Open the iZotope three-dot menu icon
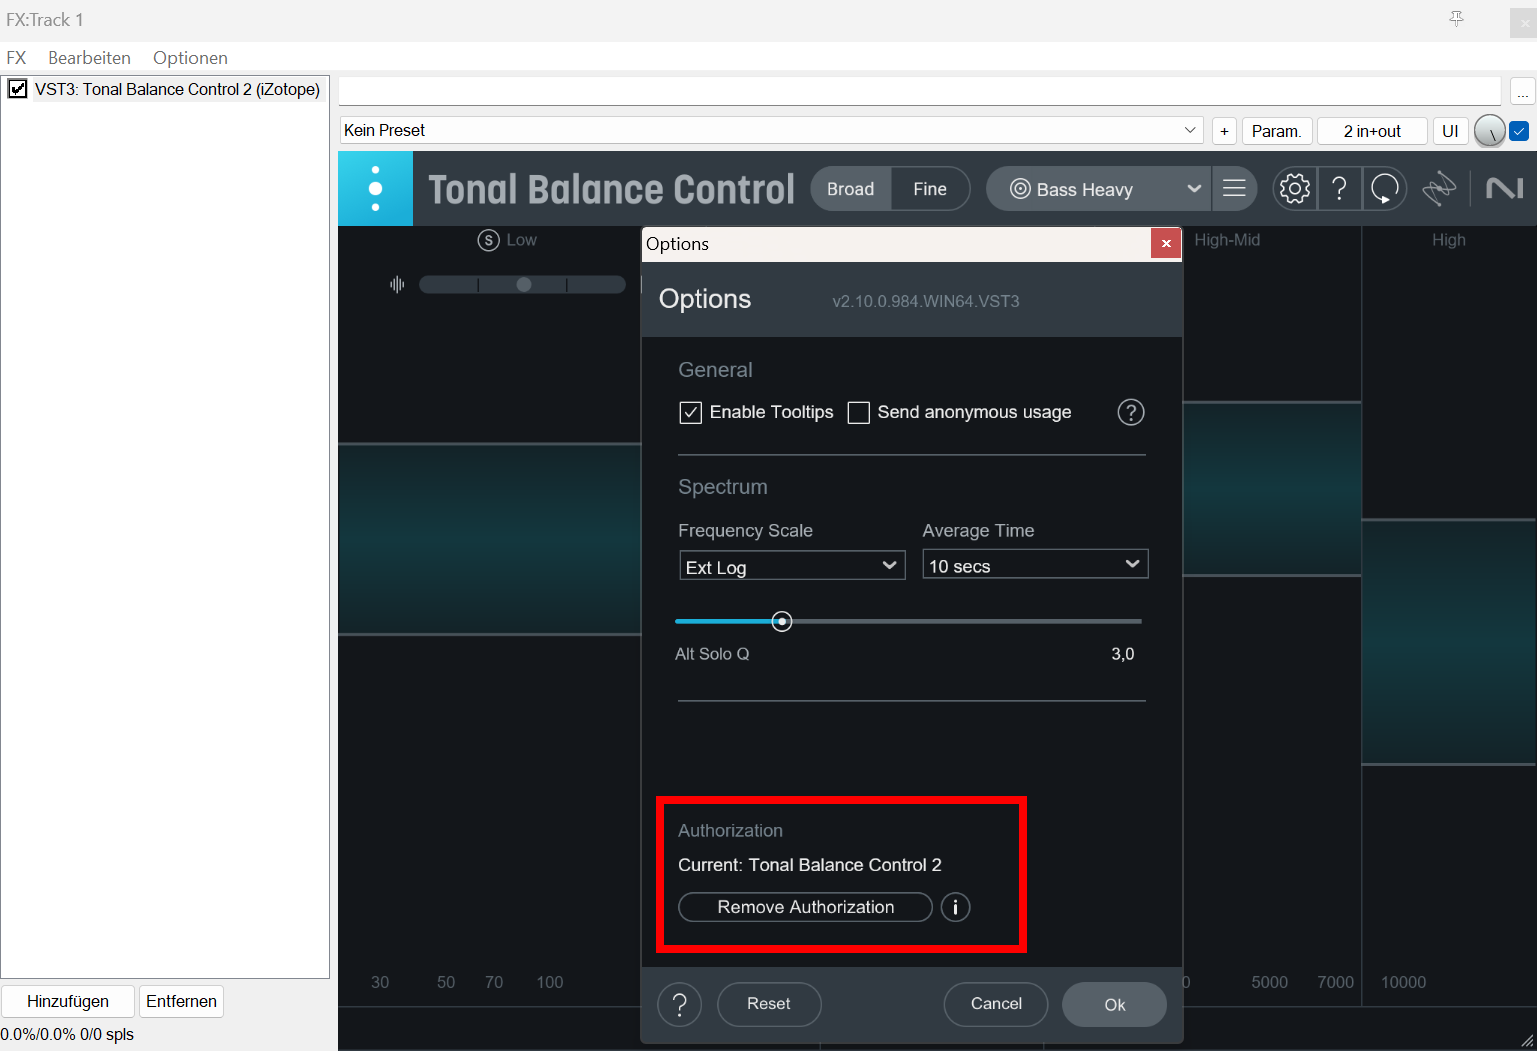The image size is (1537, 1051). tap(375, 188)
